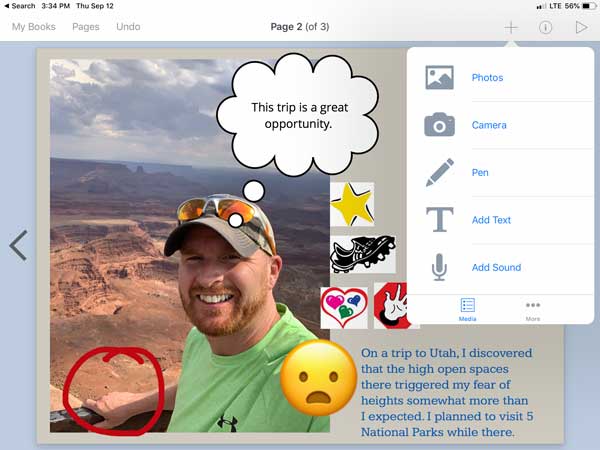Open the Camera icon in the popover
600x450 pixels.
click(x=439, y=125)
